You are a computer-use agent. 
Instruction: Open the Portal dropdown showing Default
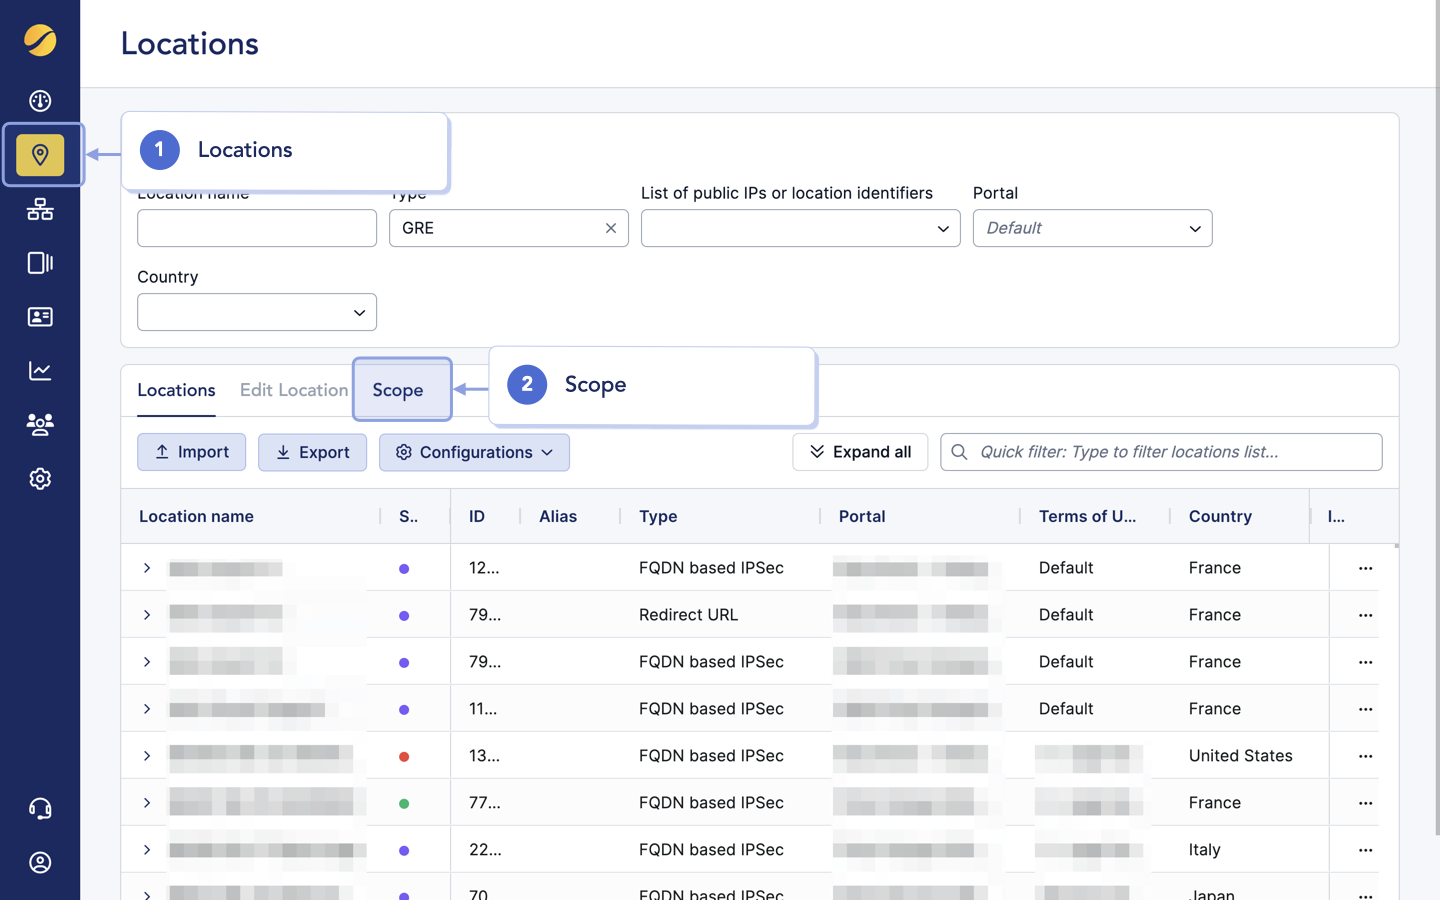coord(1092,228)
